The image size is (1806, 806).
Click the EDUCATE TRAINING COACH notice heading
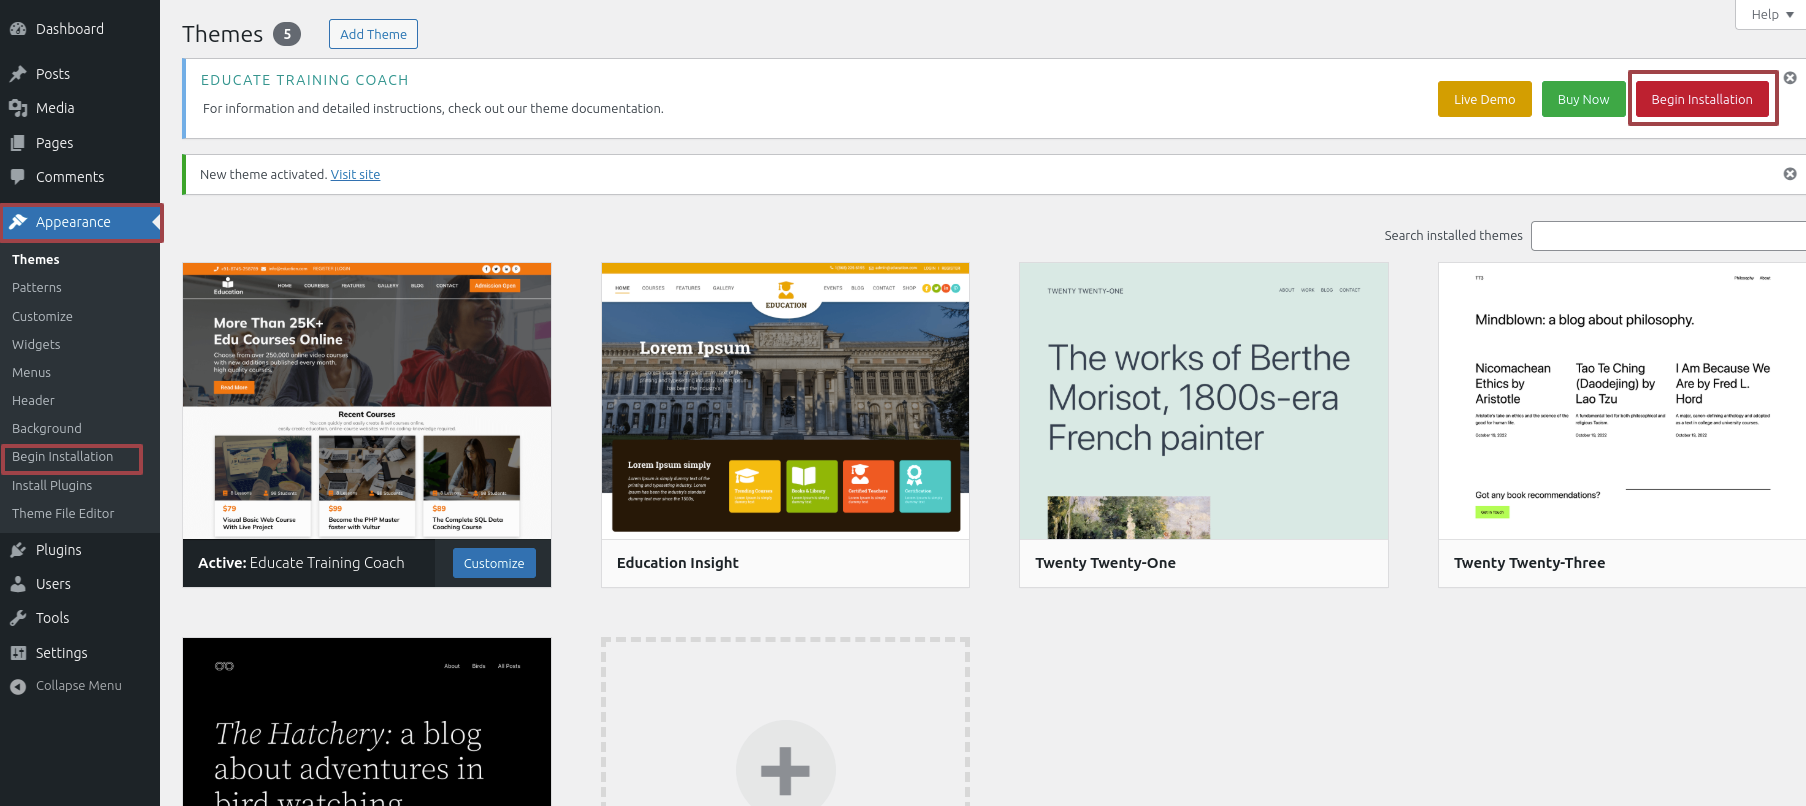(305, 80)
